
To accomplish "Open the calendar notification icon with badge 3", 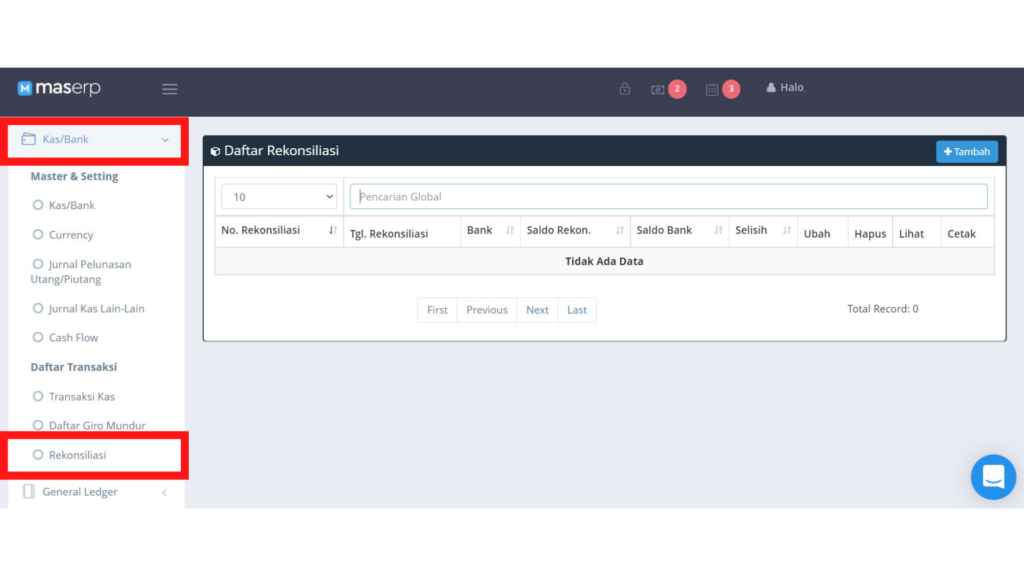I will coord(712,89).
